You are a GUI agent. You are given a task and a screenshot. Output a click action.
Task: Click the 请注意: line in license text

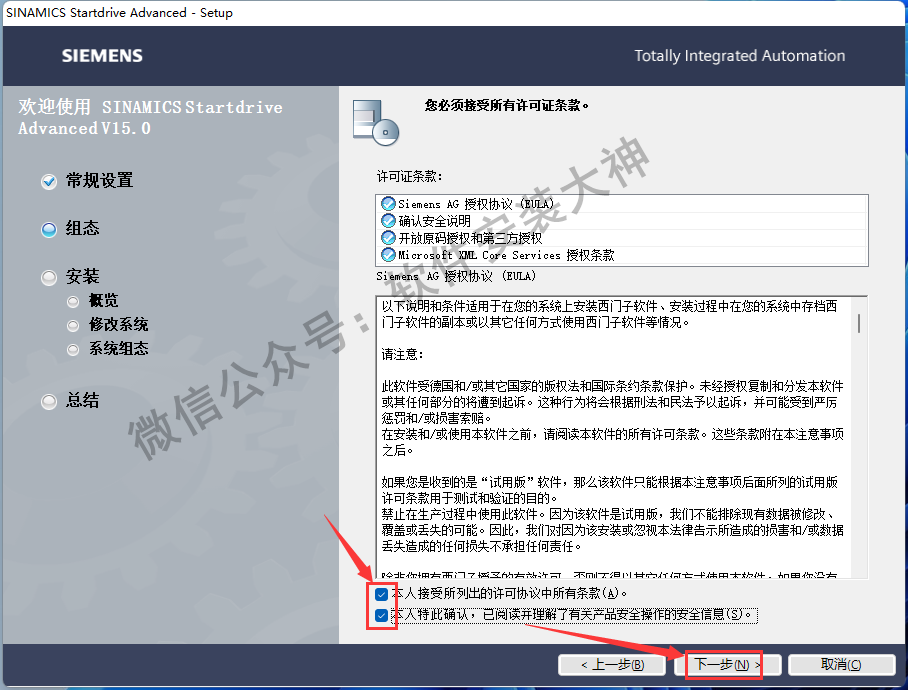[x=402, y=354]
